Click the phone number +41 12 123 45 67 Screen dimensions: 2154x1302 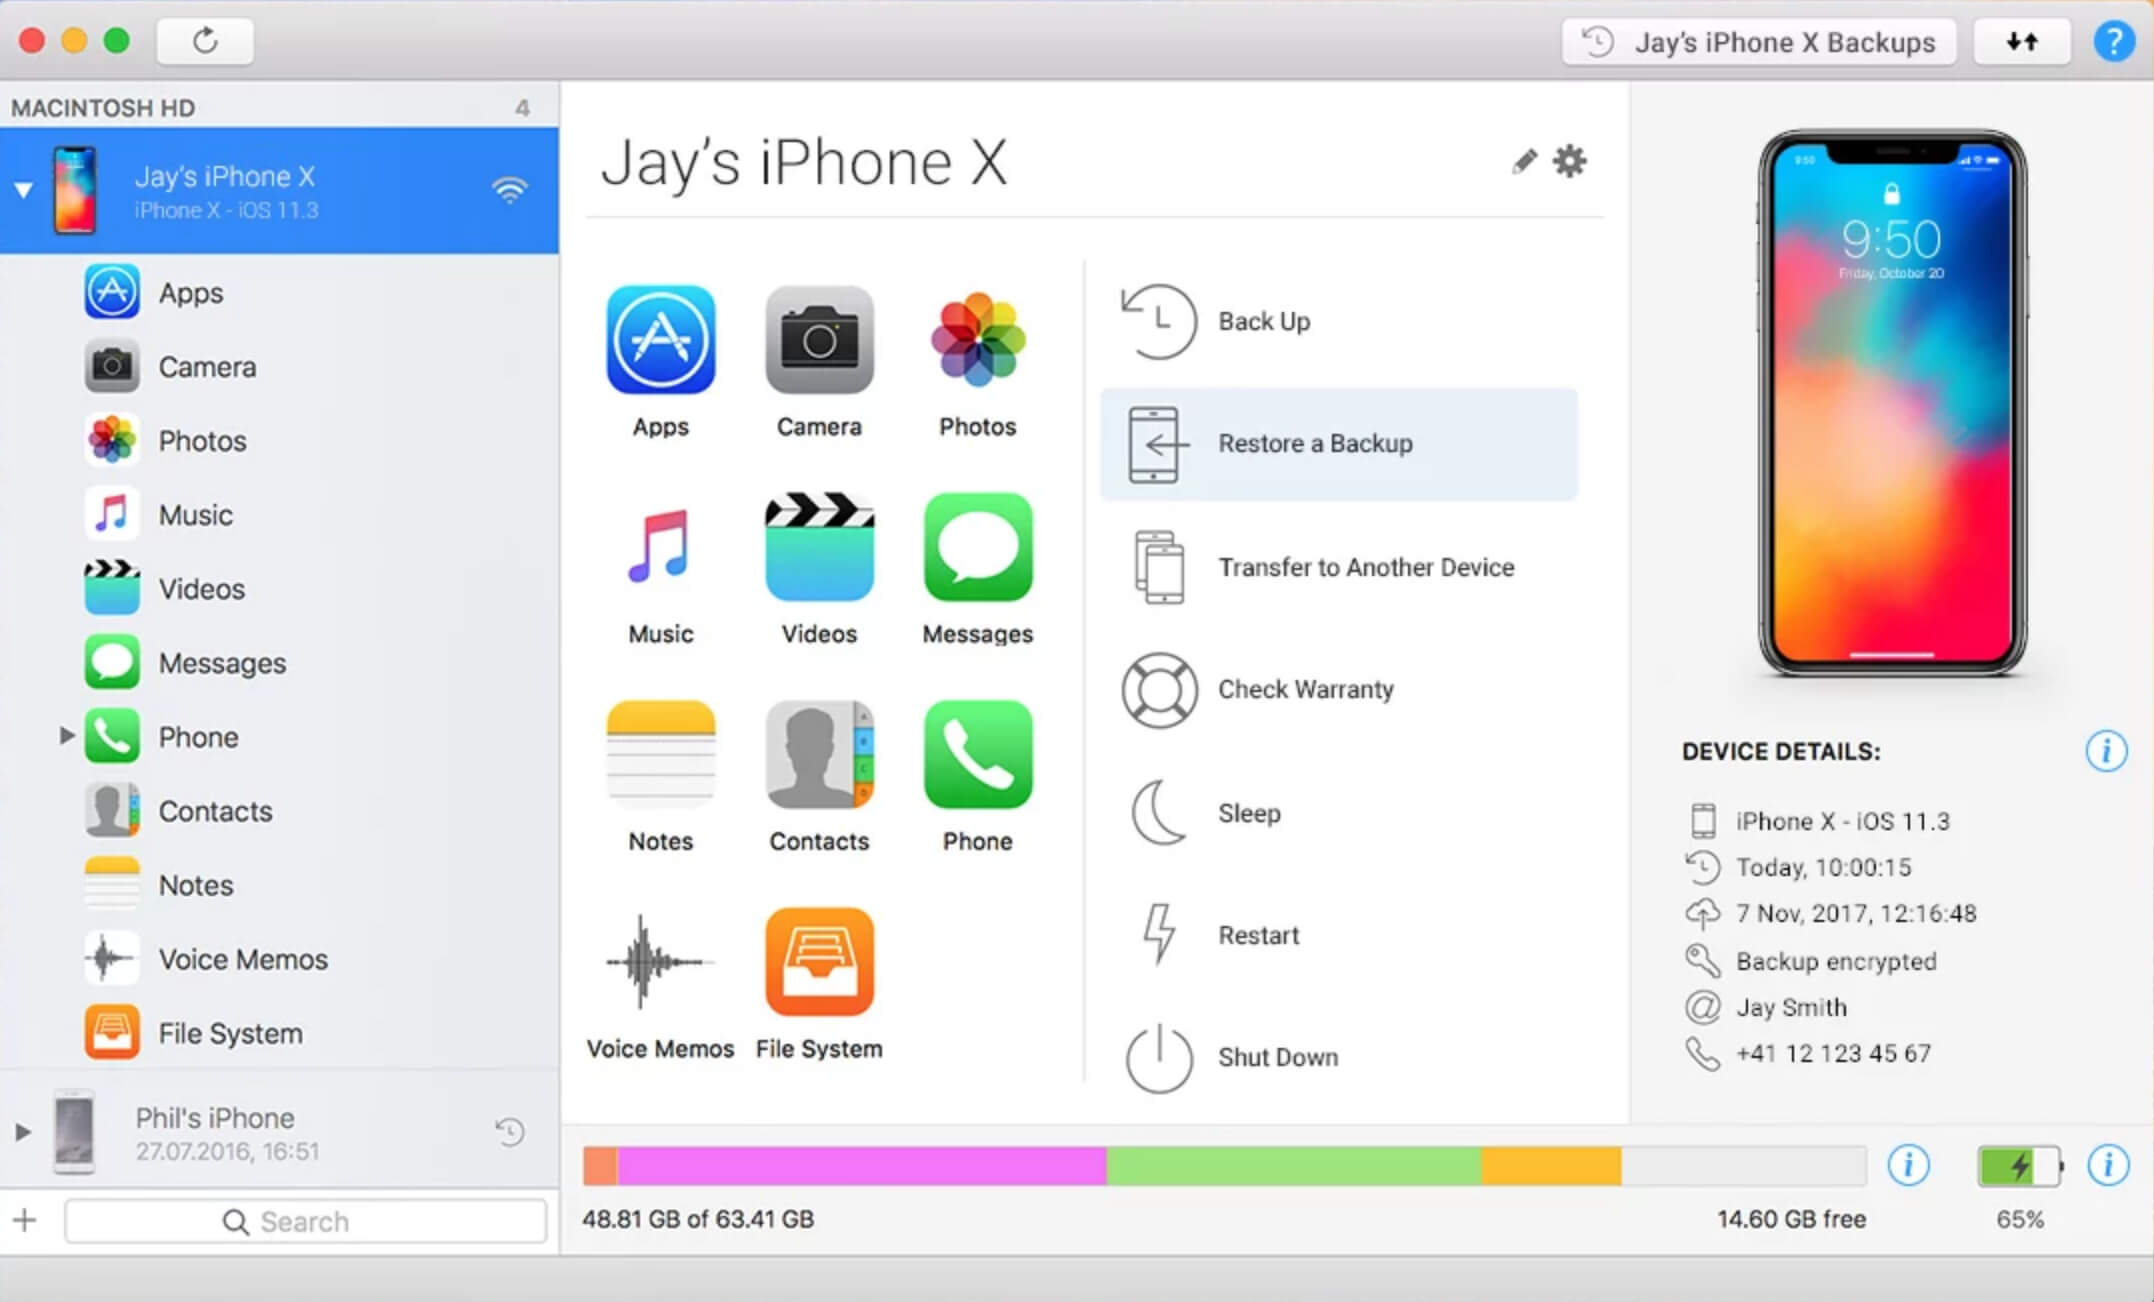[x=1833, y=1053]
